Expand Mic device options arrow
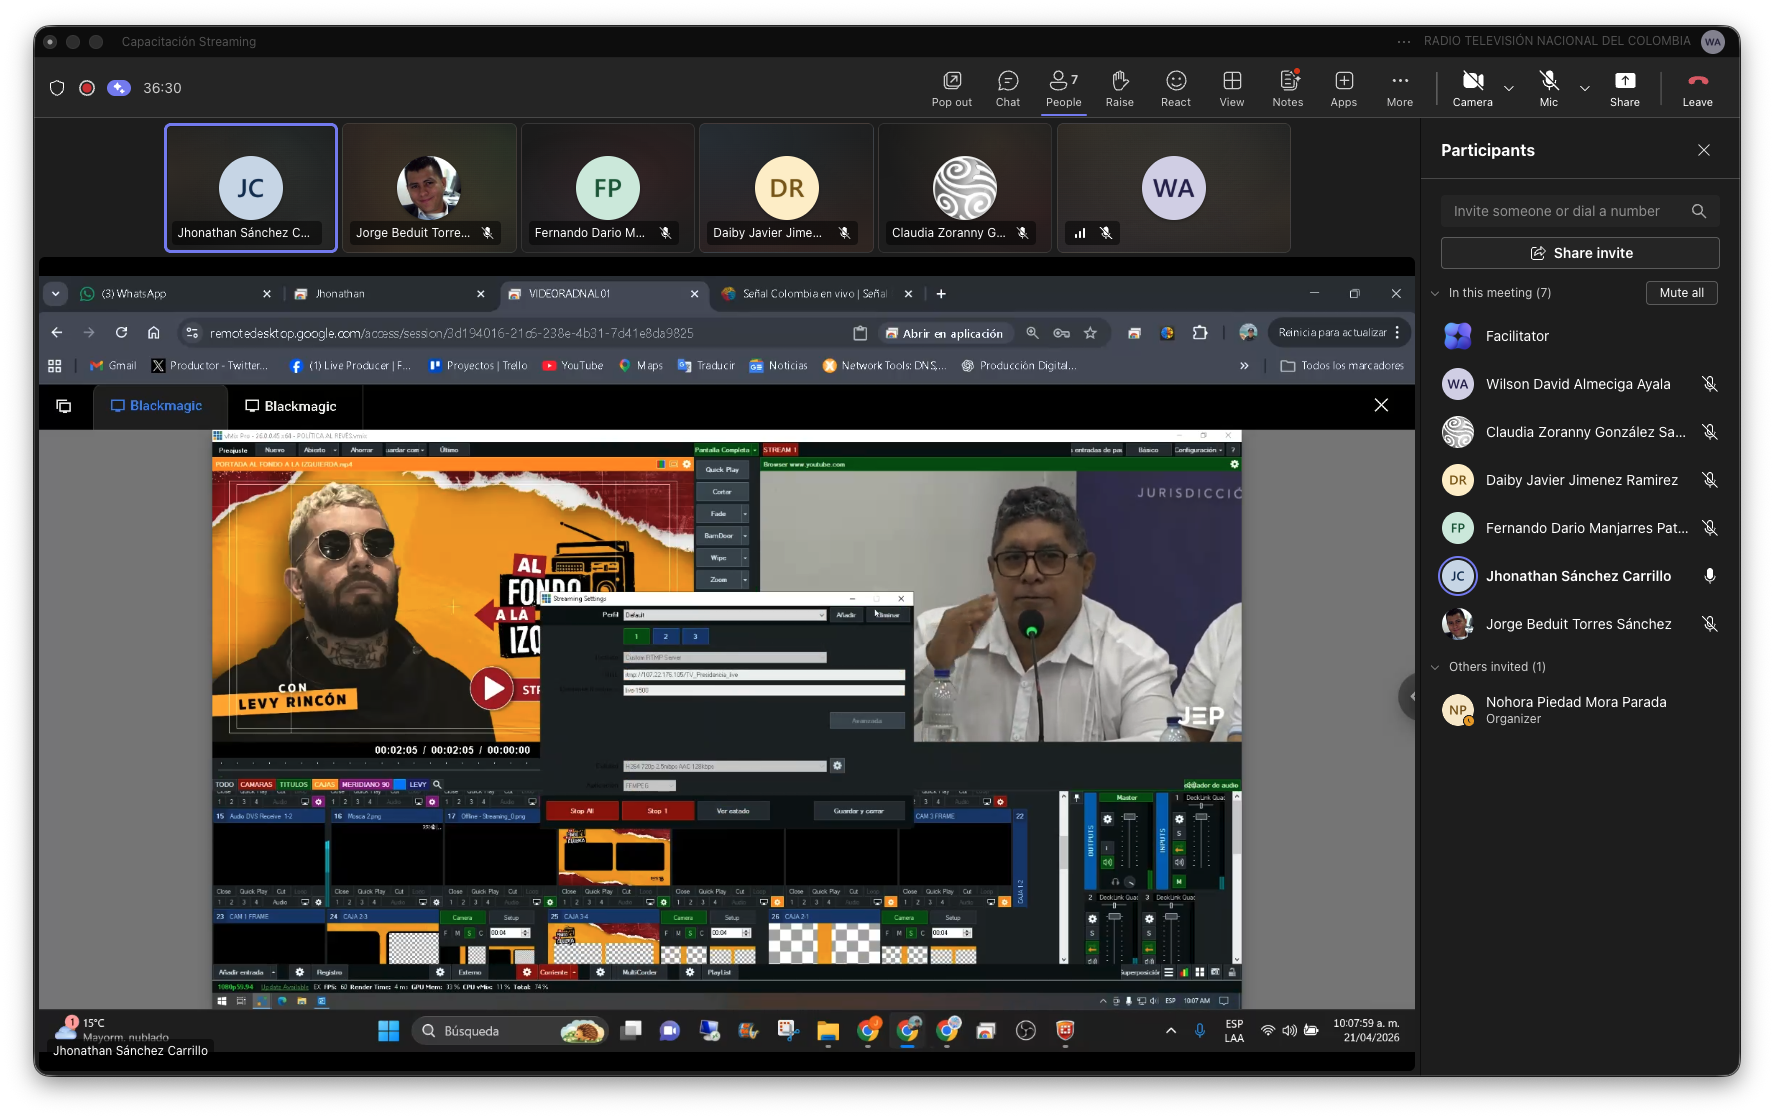Image resolution: width=1774 pixels, height=1118 pixels. 1585,89
